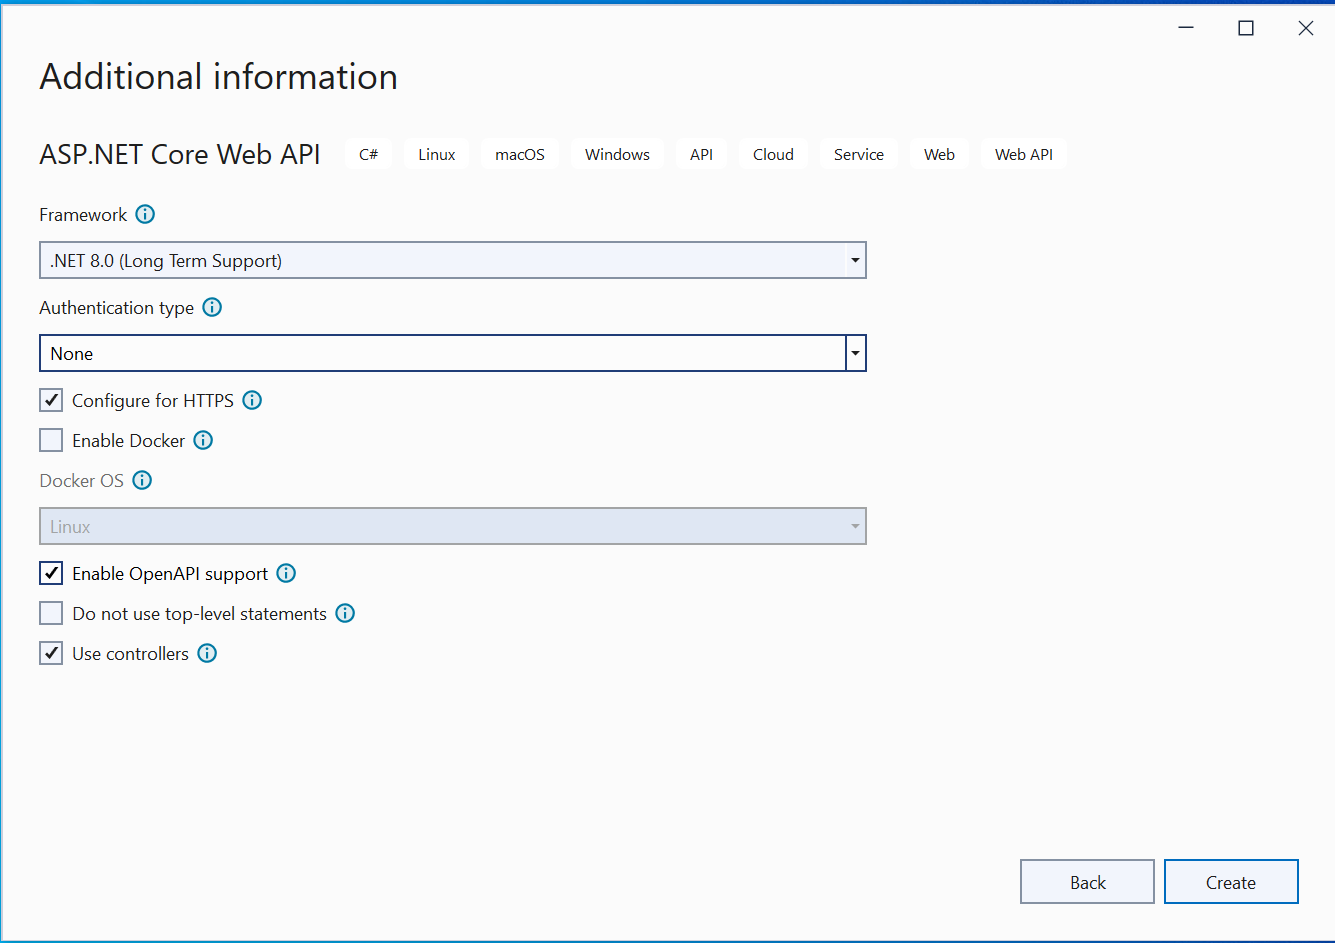Click the info icon next to Framework

145,214
